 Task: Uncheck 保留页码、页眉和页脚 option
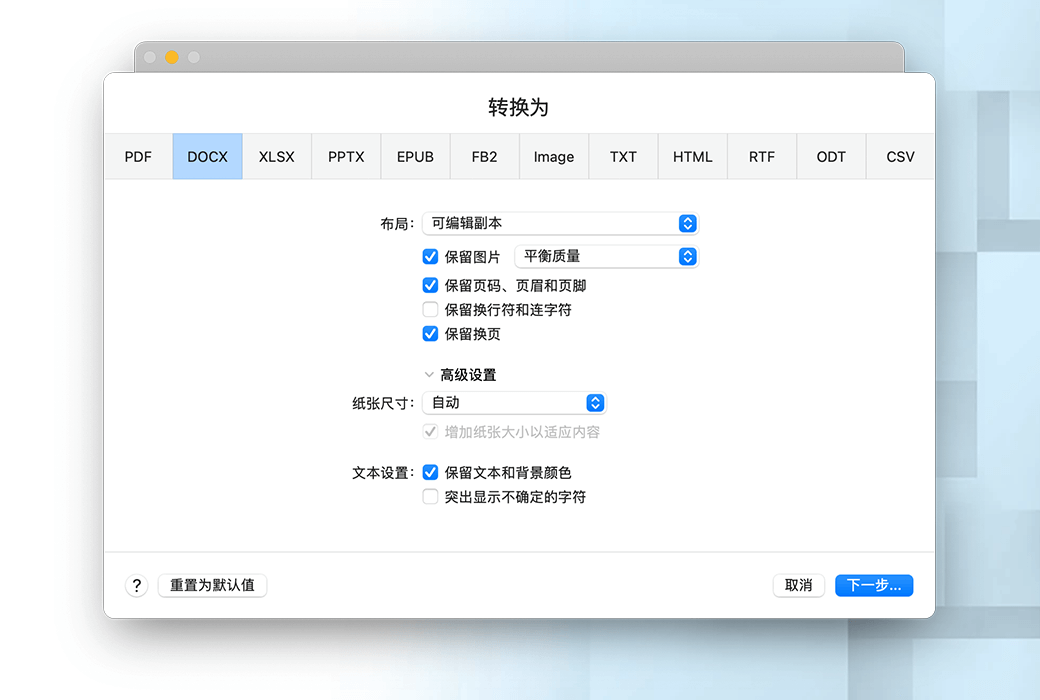coord(431,286)
